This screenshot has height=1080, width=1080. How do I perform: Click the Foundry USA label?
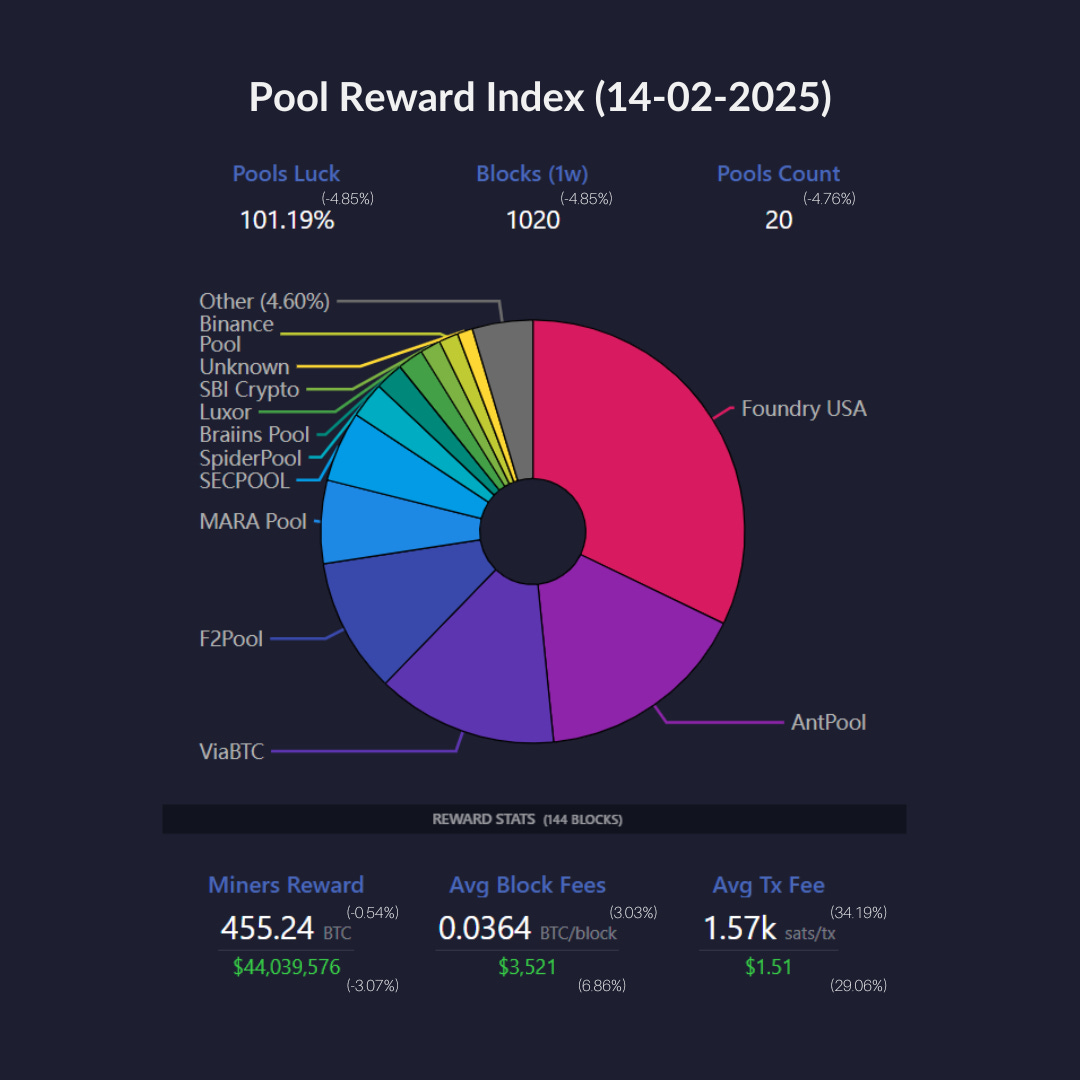[x=804, y=408]
